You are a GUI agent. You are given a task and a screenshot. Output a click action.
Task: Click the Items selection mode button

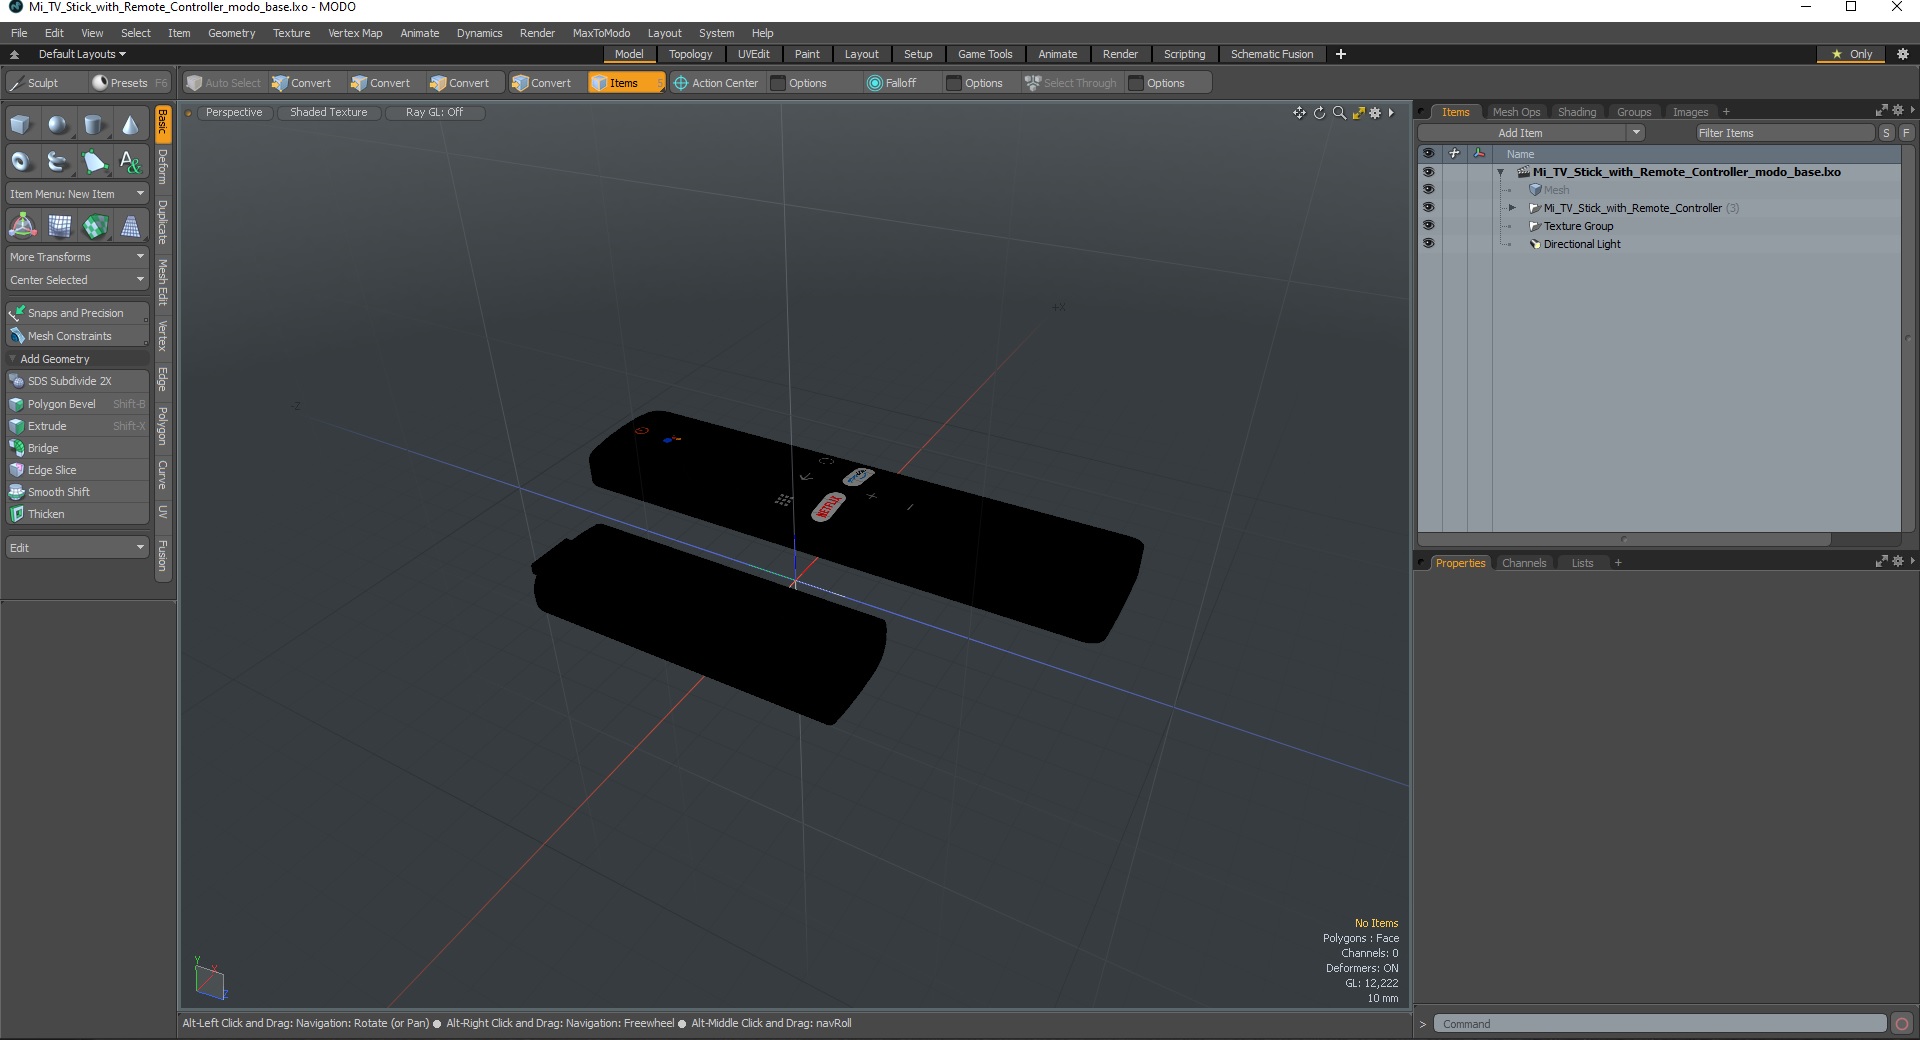[626, 83]
